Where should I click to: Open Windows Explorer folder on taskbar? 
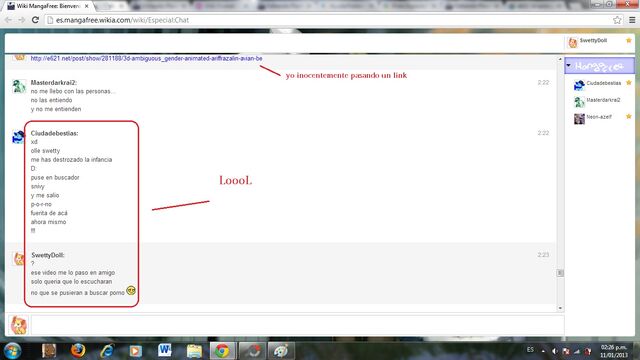[194, 351]
